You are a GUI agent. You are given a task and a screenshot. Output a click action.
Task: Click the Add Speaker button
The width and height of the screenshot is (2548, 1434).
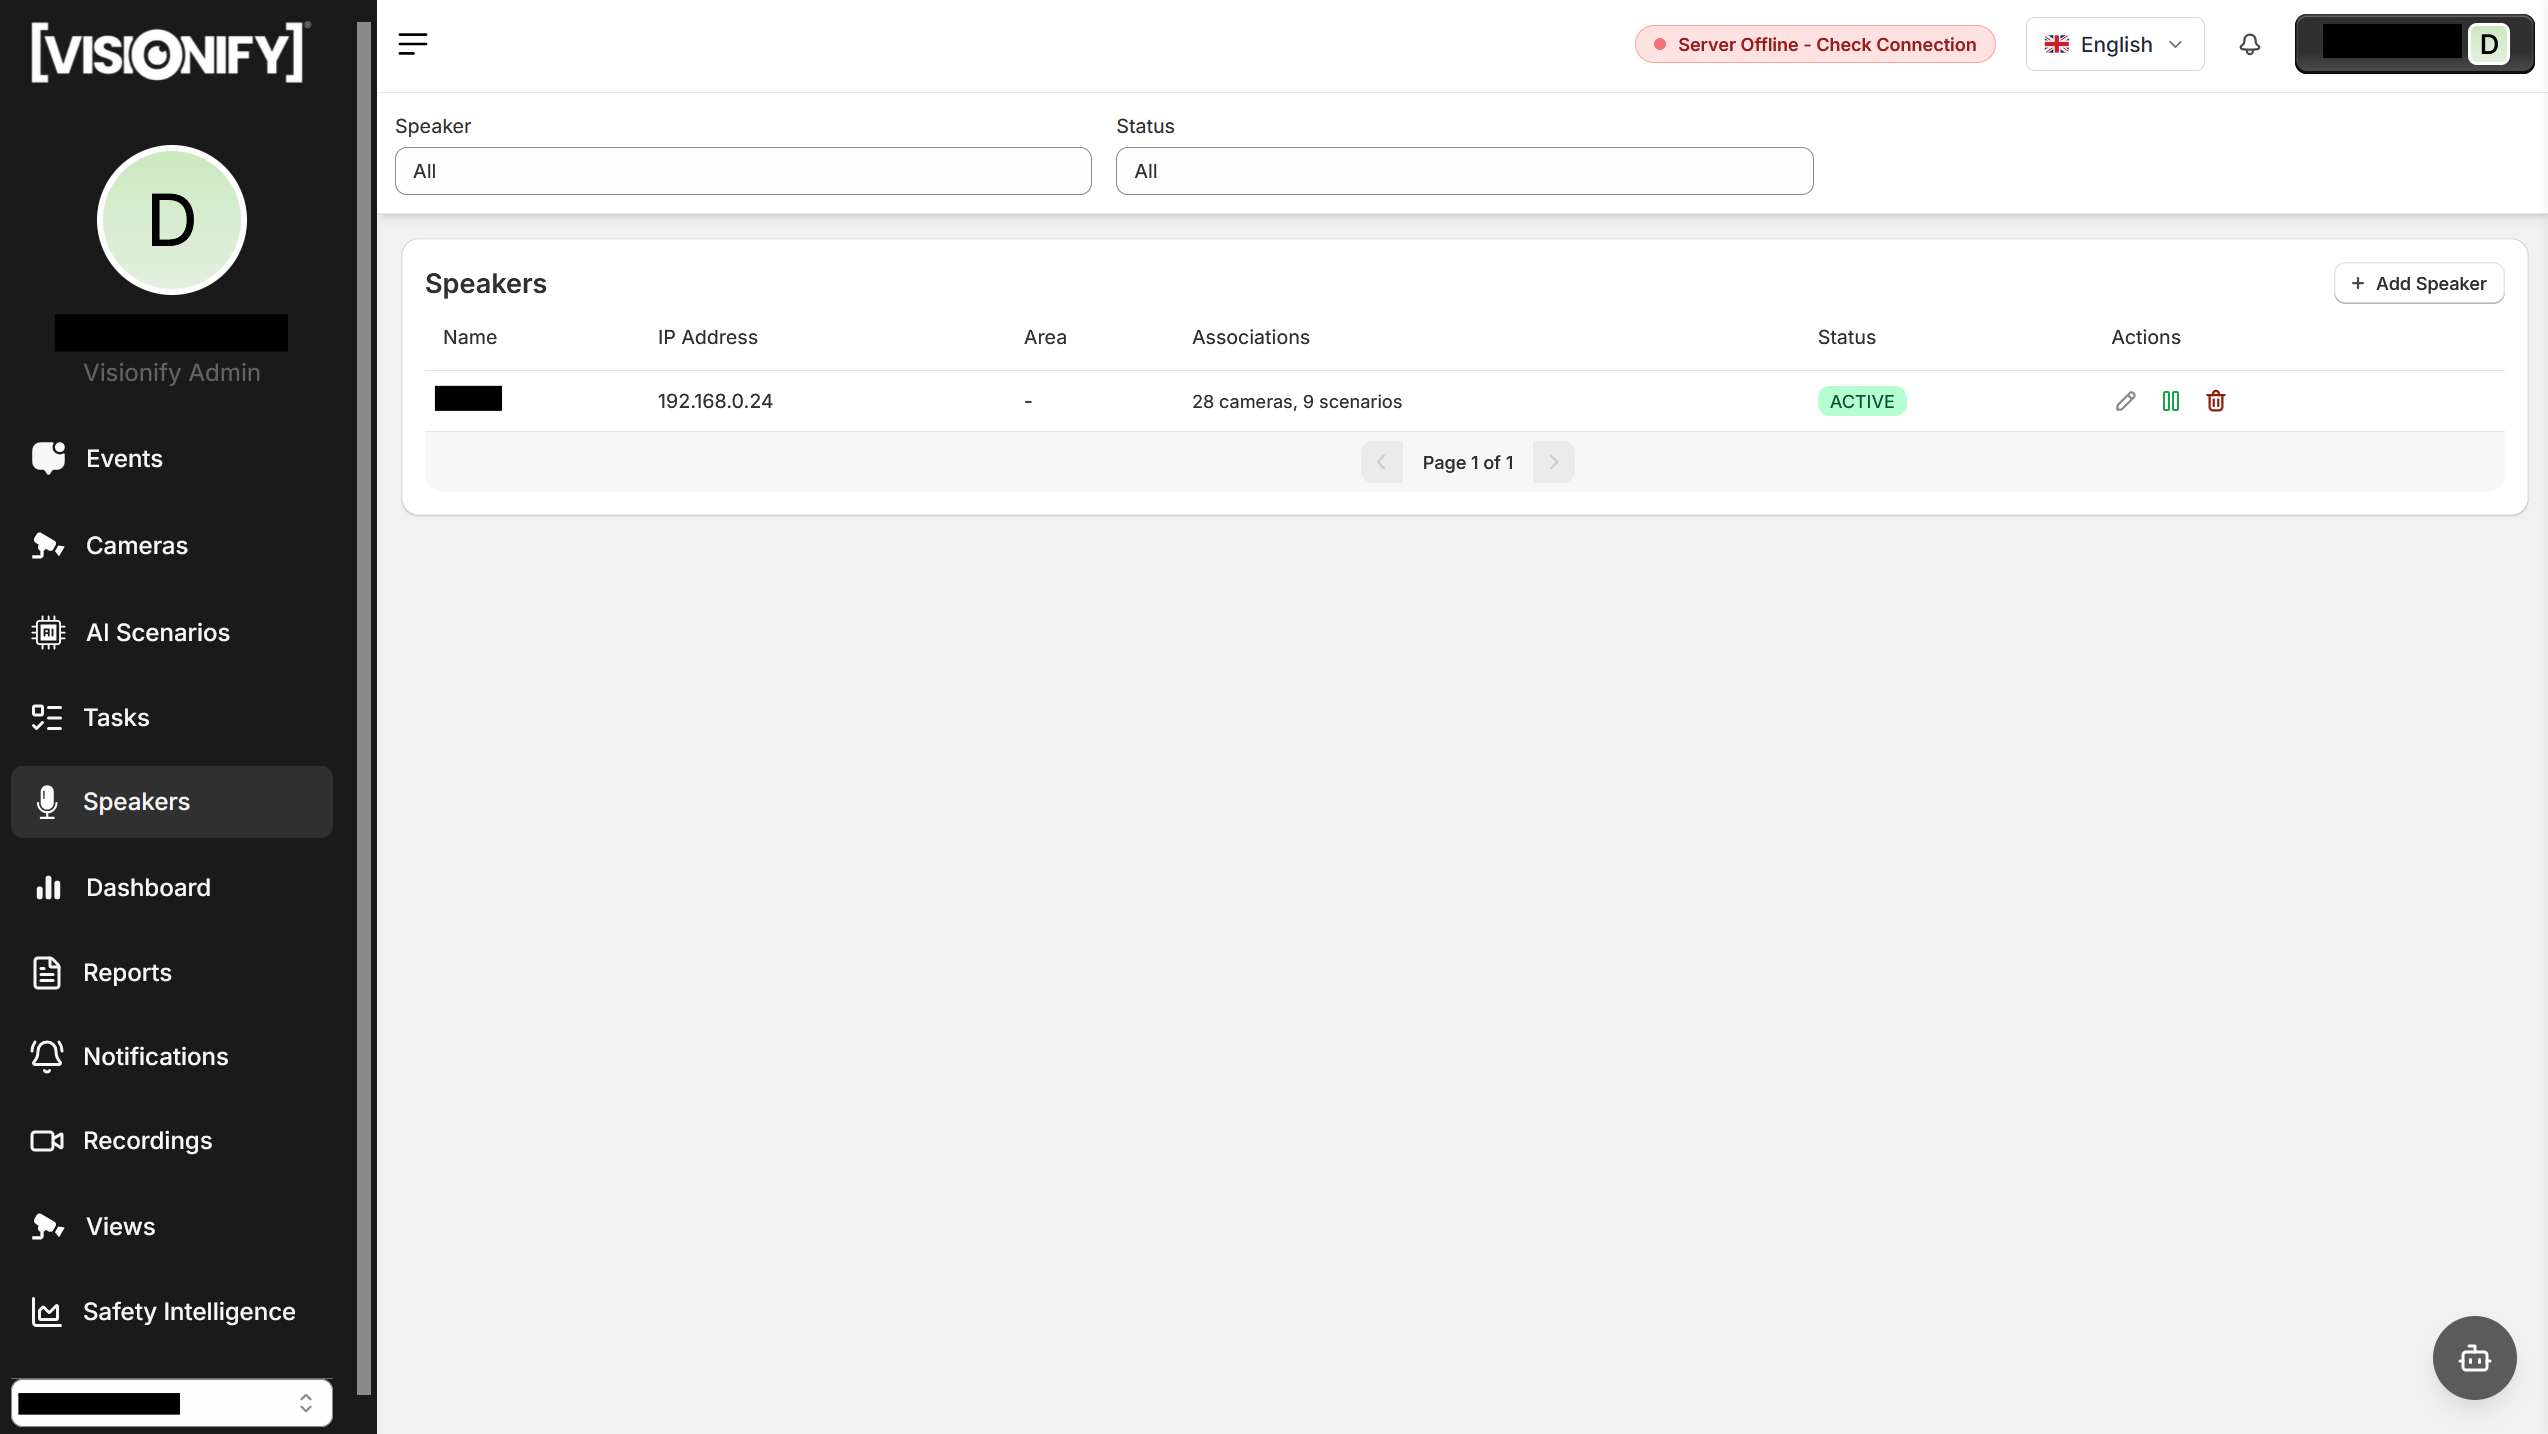(x=2418, y=283)
